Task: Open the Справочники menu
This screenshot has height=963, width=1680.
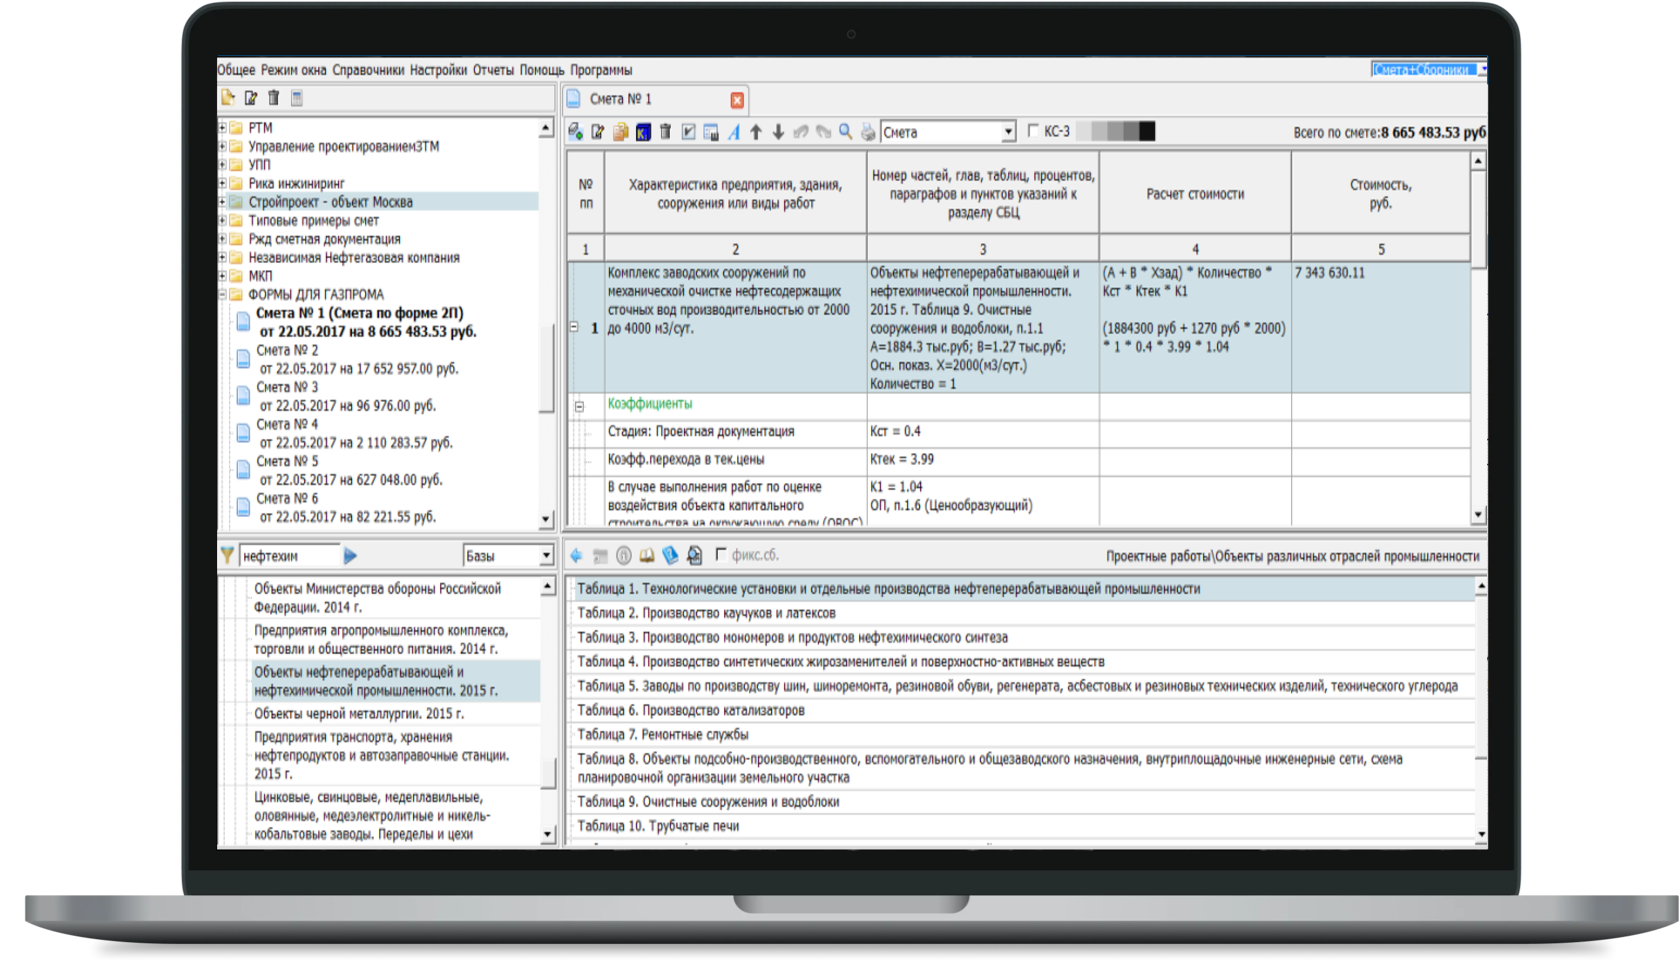Action: tap(368, 70)
